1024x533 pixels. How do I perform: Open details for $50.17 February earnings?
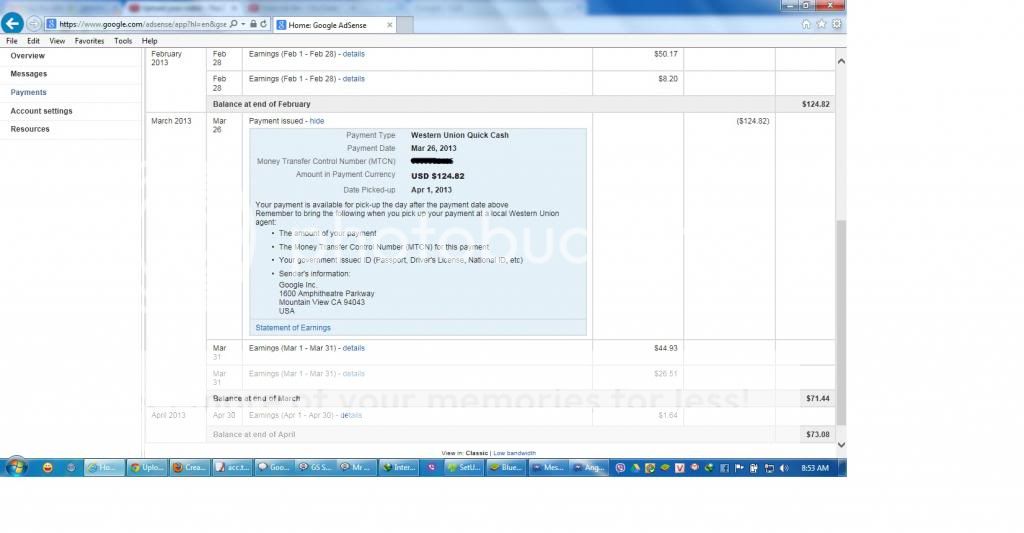coord(353,54)
